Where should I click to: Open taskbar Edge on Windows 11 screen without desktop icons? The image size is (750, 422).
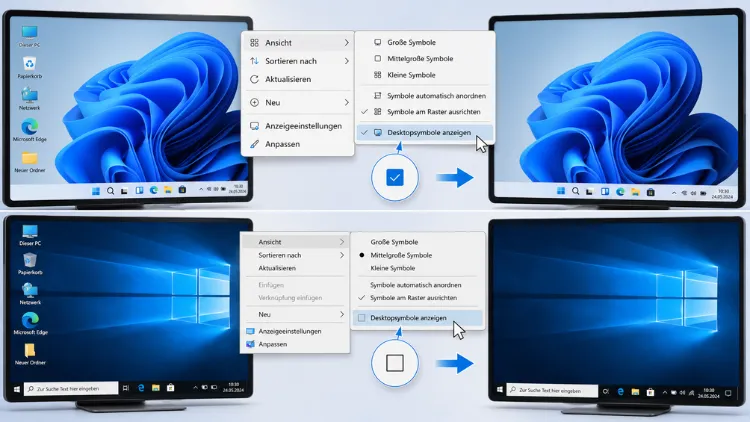click(620, 192)
